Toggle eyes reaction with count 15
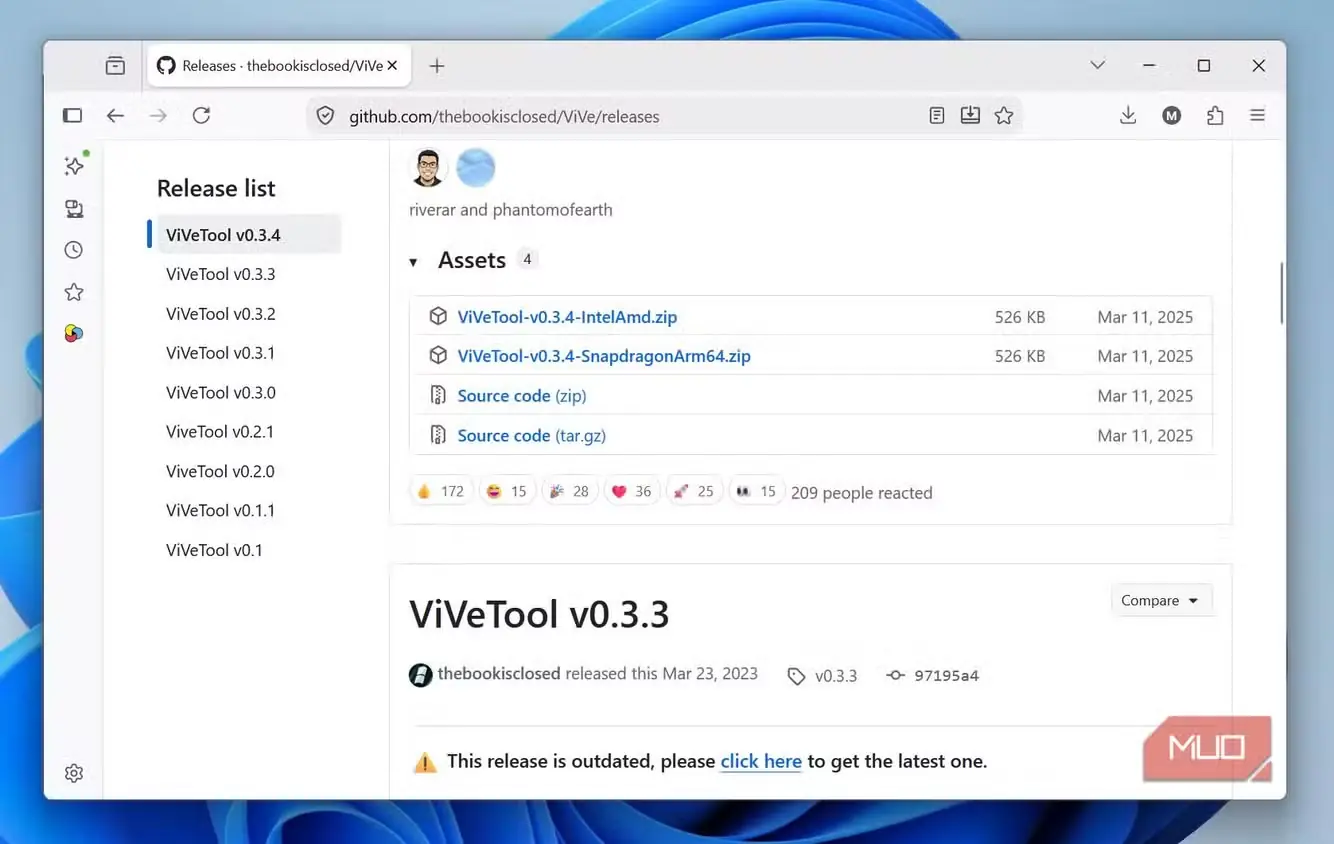1334x844 pixels. tap(756, 491)
